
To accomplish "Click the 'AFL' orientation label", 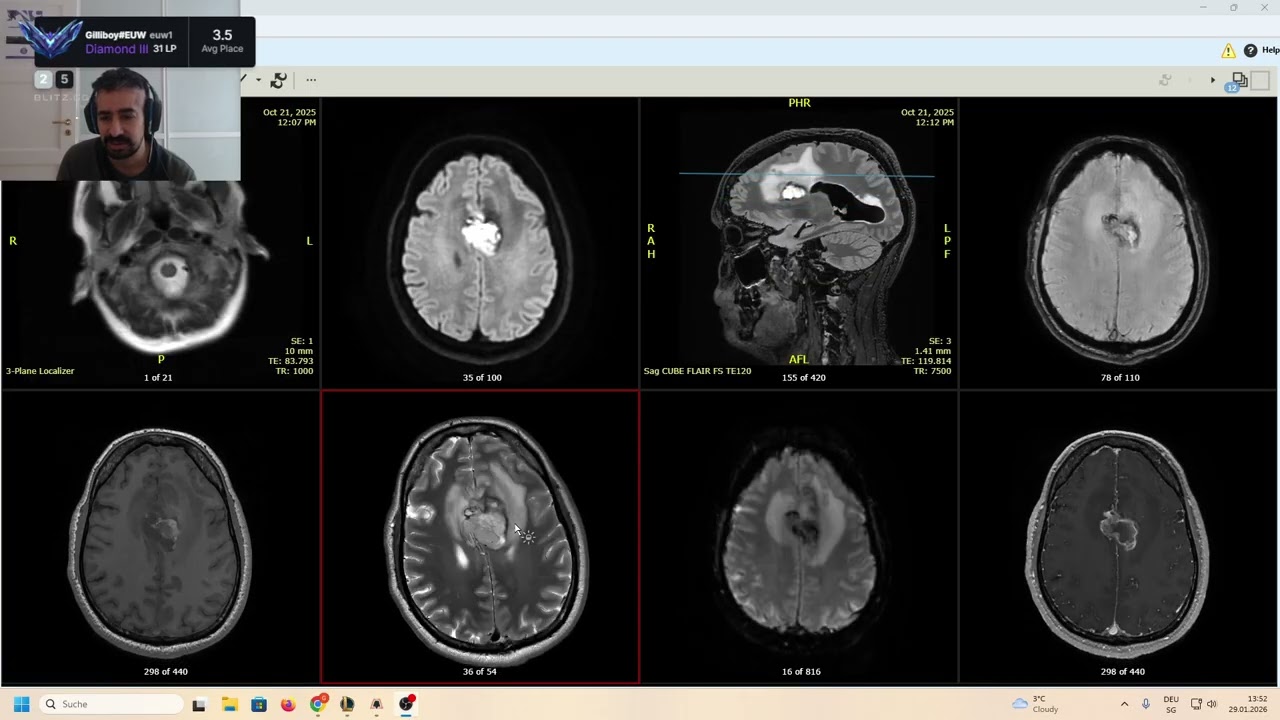I will (798, 360).
